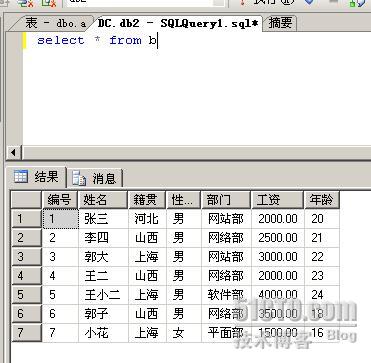
Task: Click the 2000.00 salary in 张三's row
Action: pyautogui.click(x=278, y=219)
